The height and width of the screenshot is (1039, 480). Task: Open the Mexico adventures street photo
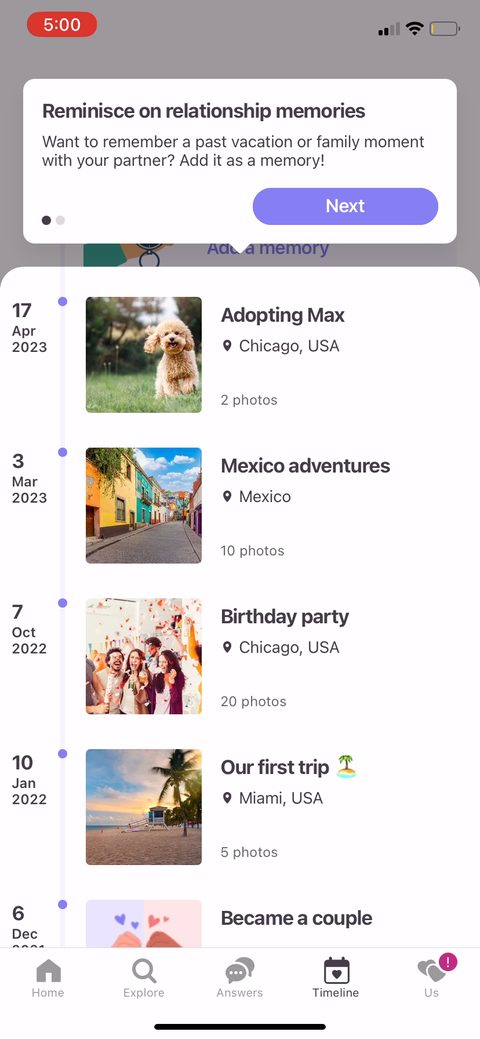(144, 506)
